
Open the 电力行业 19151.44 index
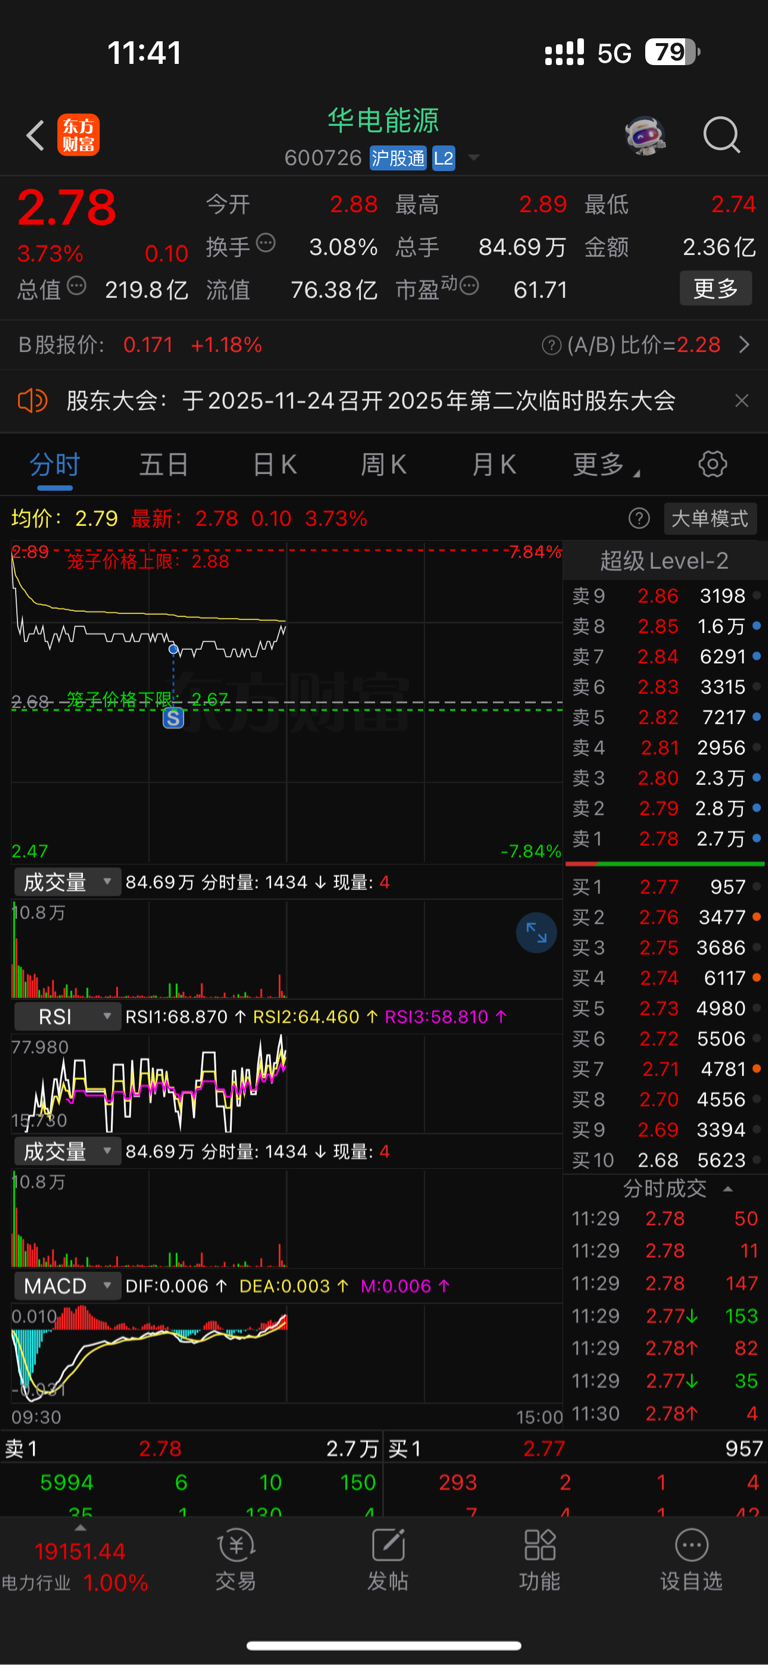coord(78,1566)
